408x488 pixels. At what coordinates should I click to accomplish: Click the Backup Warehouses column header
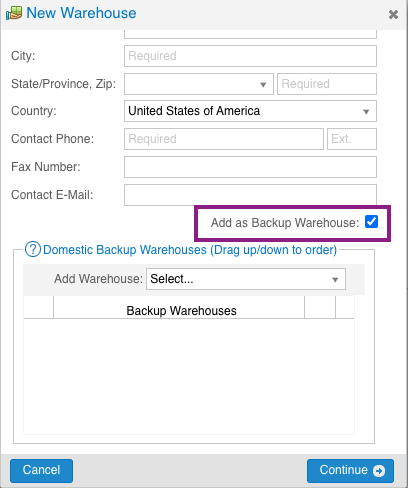tap(181, 311)
